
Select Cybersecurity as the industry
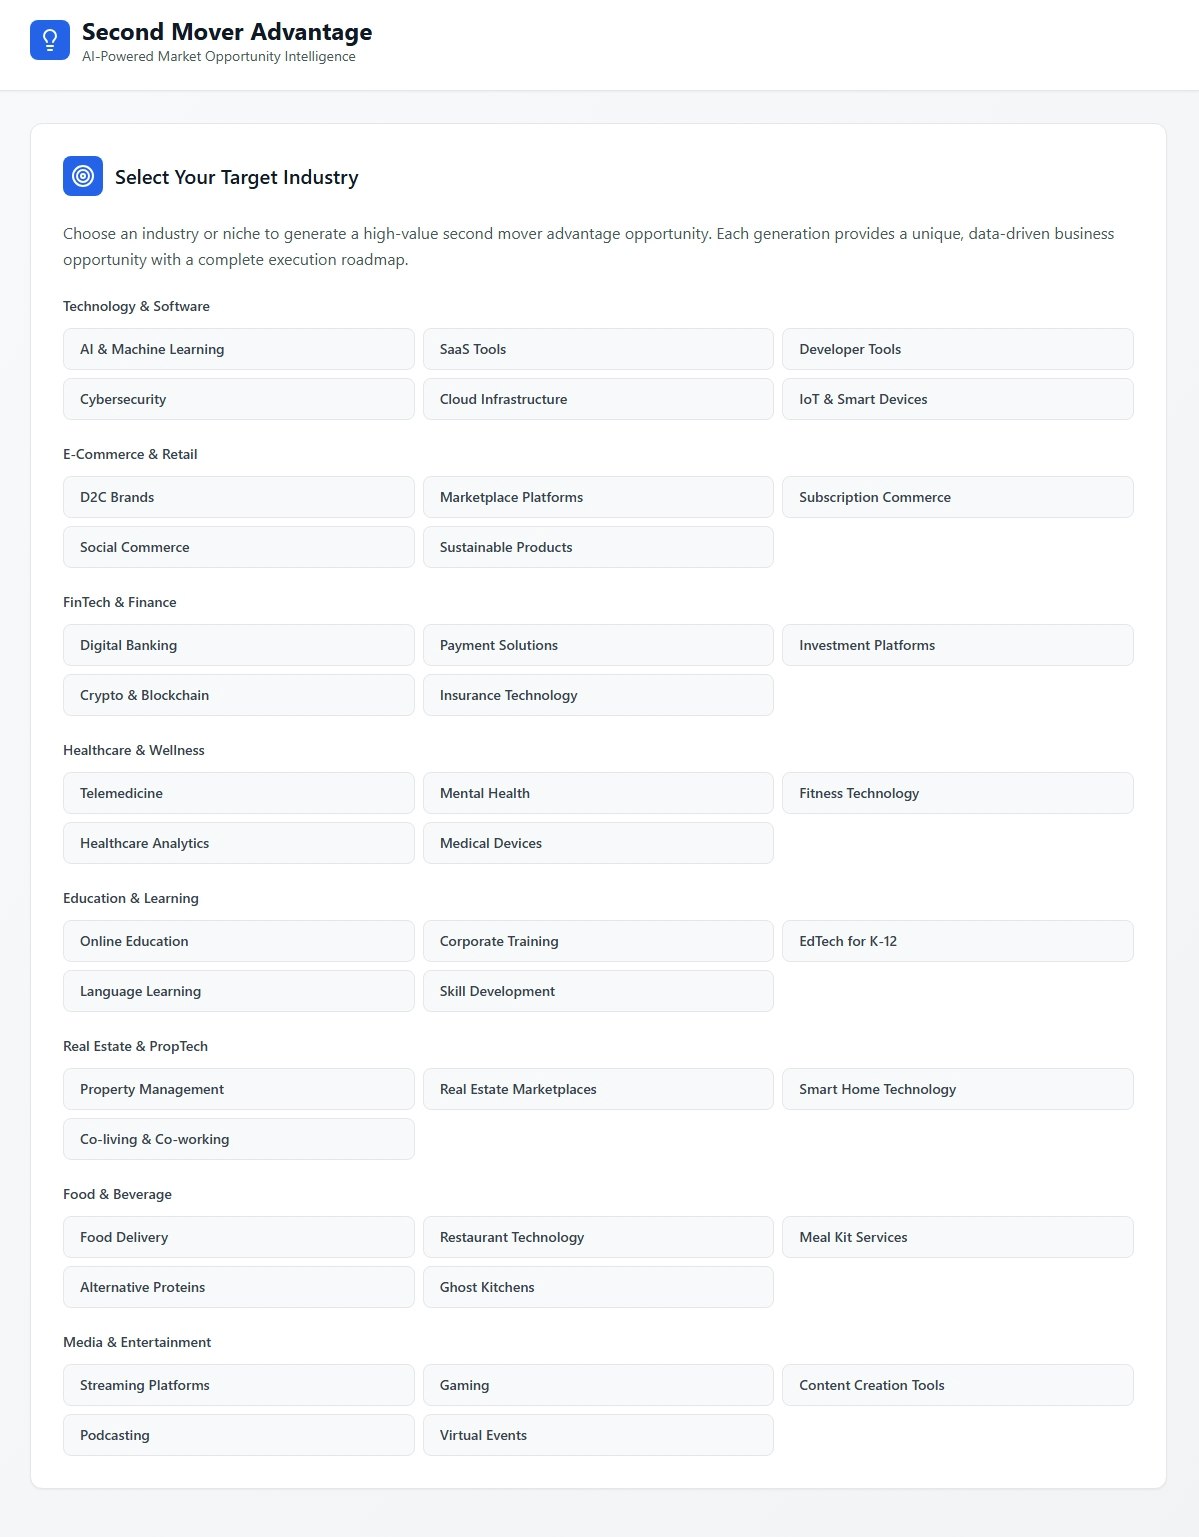(x=238, y=398)
